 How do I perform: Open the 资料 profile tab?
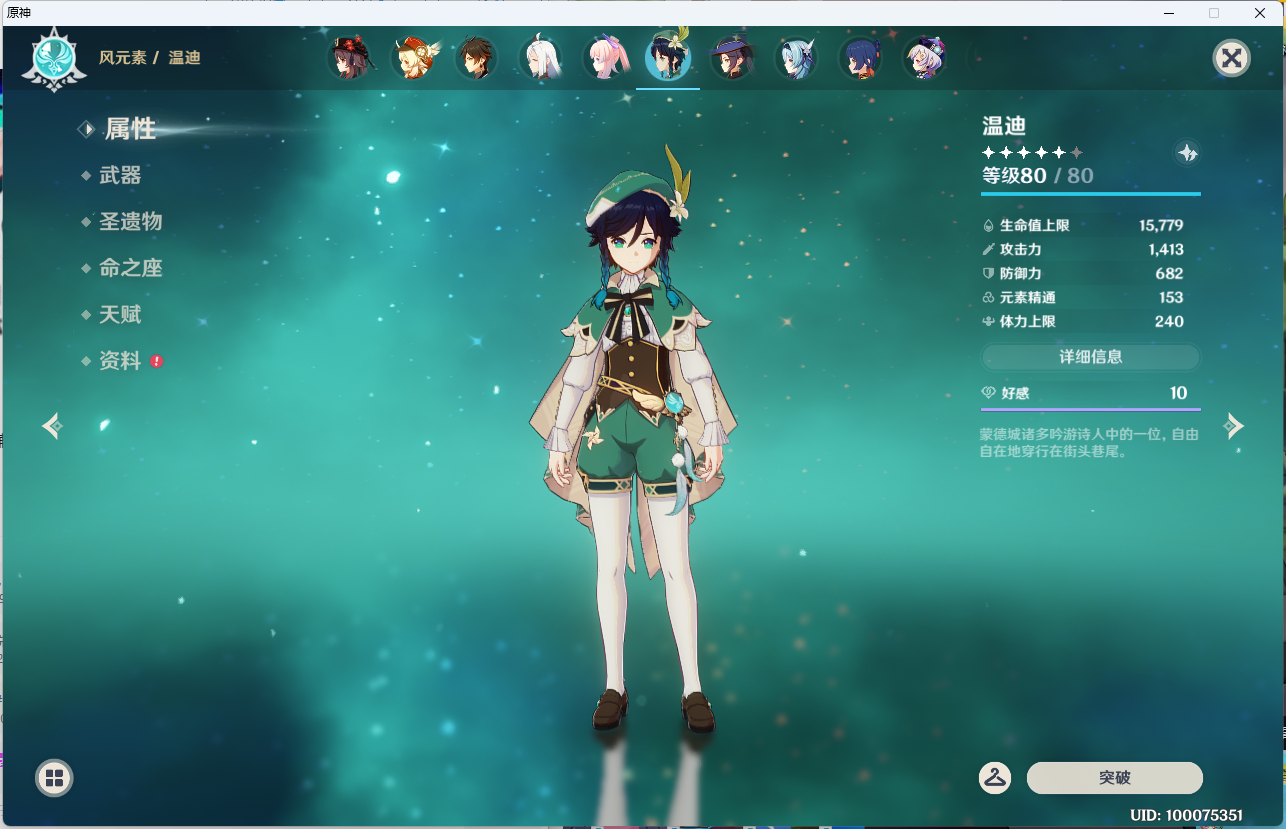tap(120, 361)
